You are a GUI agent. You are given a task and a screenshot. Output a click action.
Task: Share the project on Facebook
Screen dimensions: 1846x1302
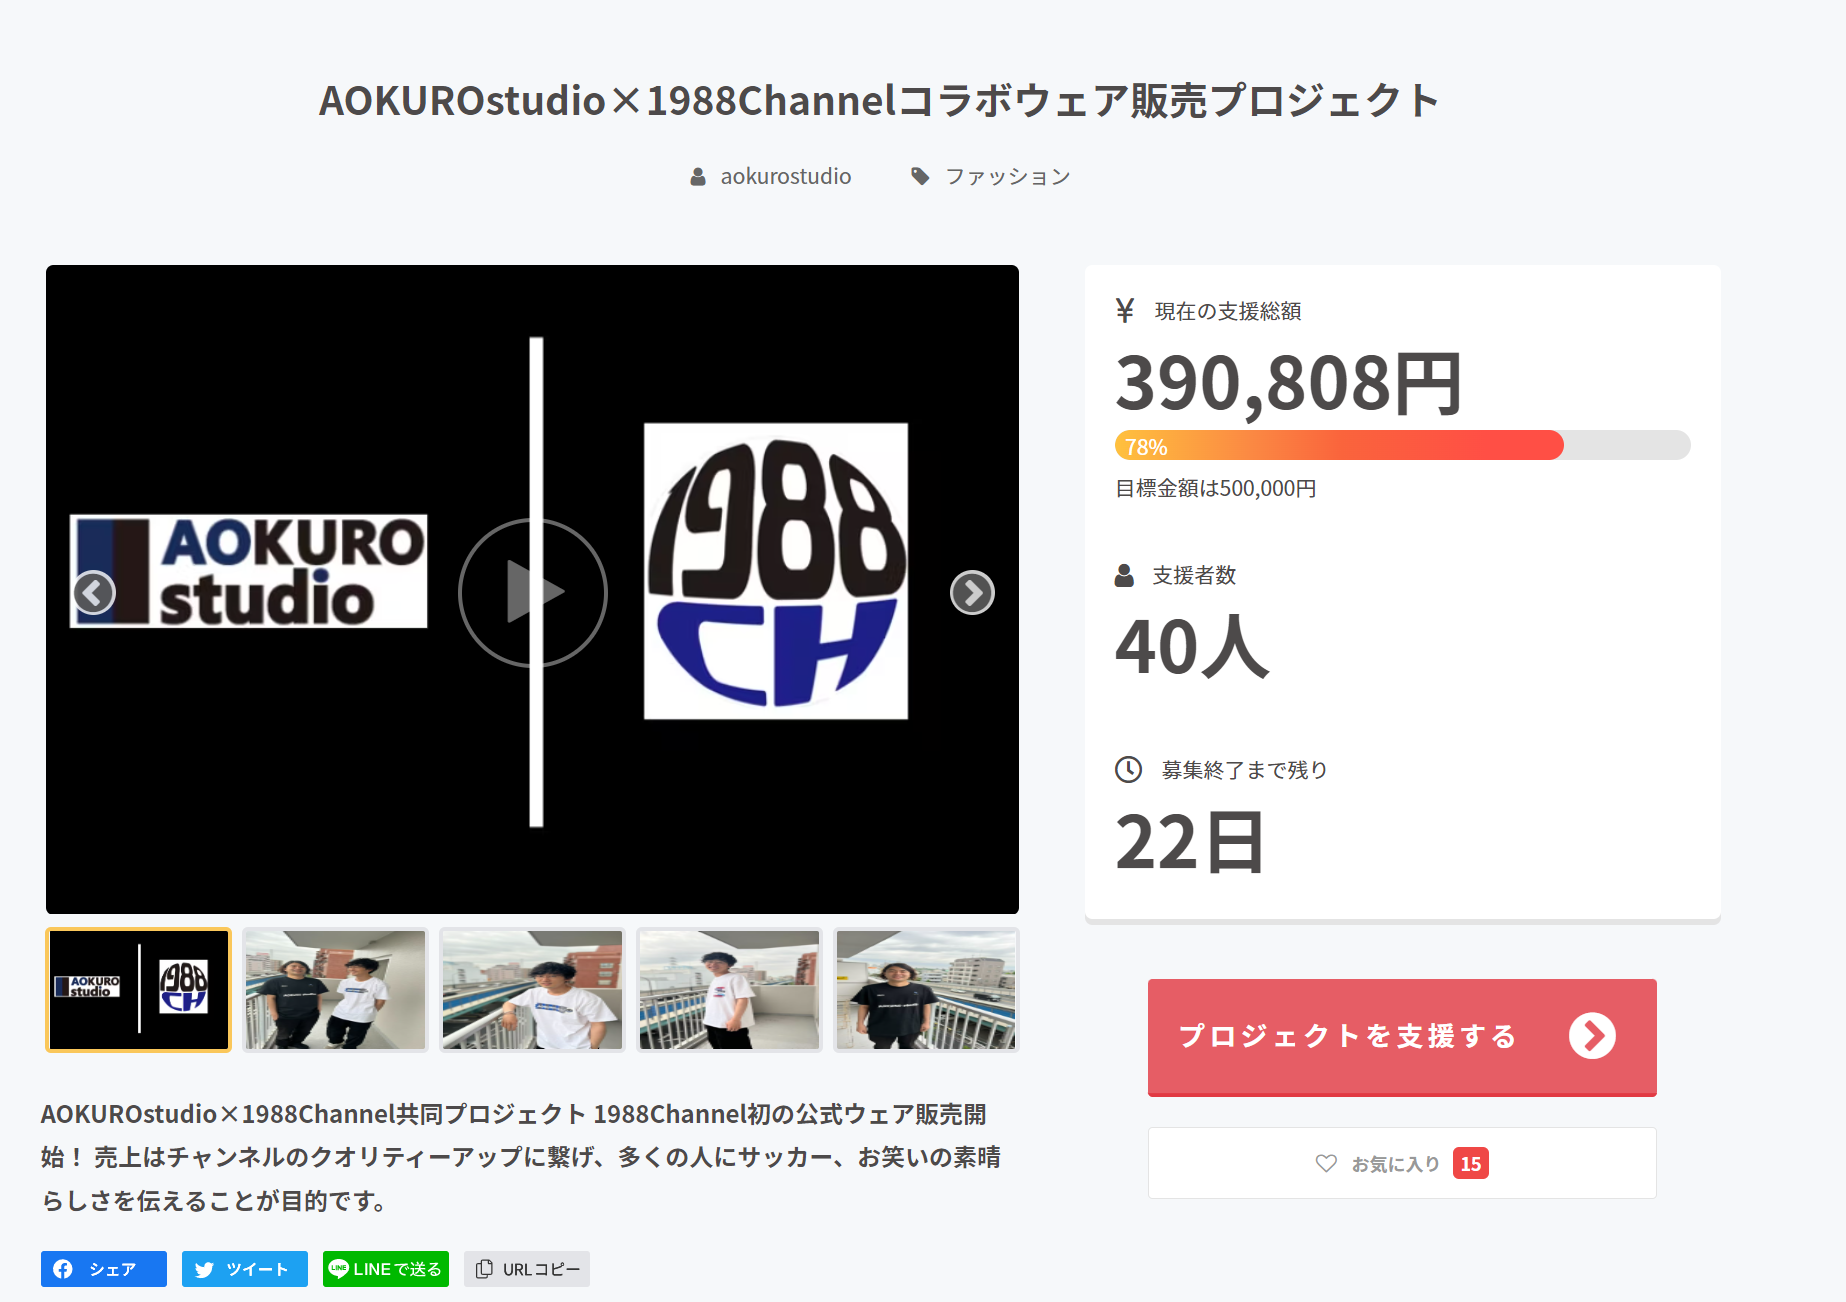[104, 1269]
